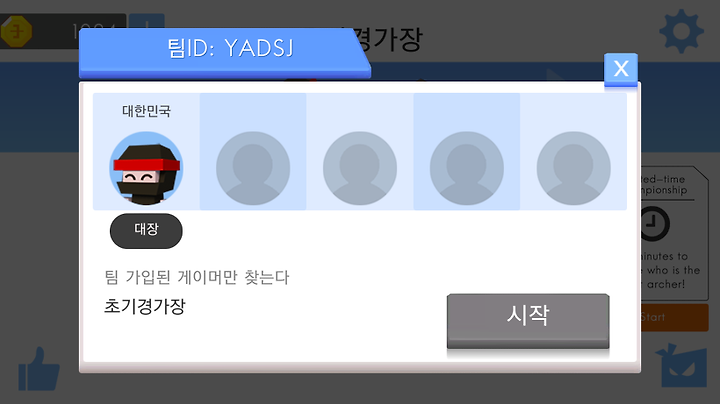
Task: Click the clock icon in championship card
Action: coord(654,224)
